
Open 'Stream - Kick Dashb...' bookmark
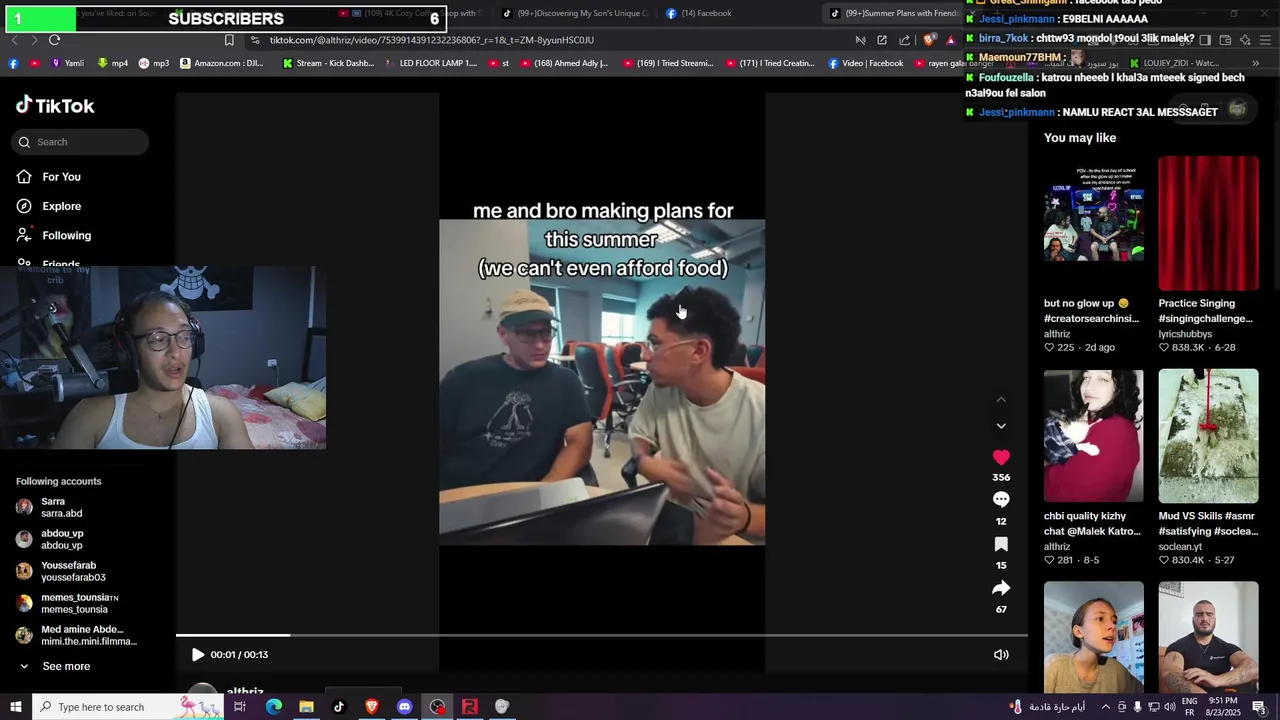[328, 63]
